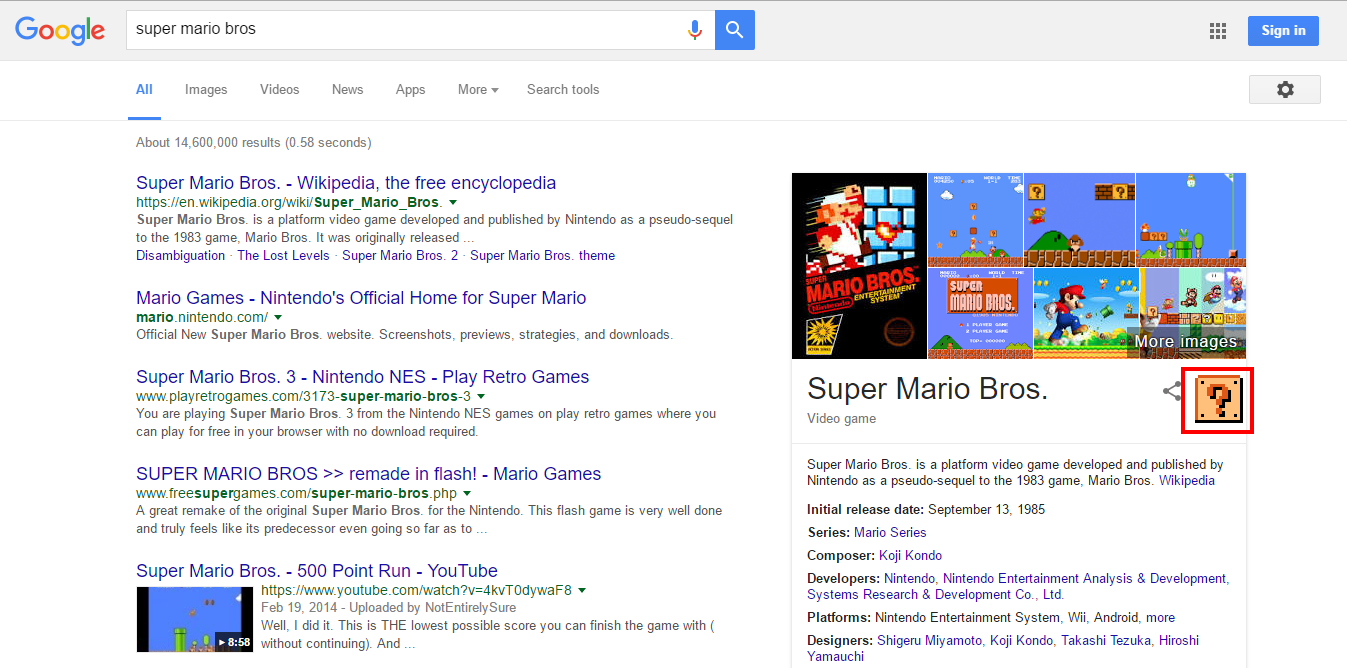This screenshot has height=668, width=1347.
Task: Click the 'About 14,600,000 results' text
Action: pos(254,142)
